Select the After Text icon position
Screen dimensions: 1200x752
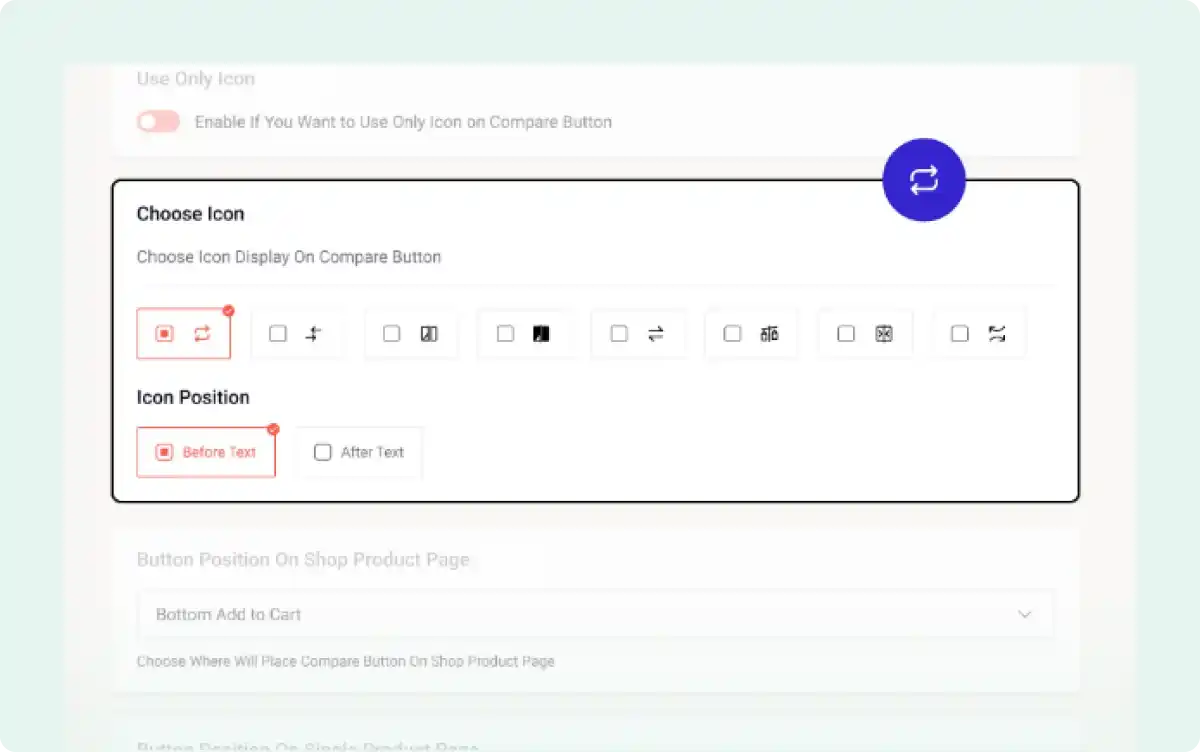click(x=360, y=452)
